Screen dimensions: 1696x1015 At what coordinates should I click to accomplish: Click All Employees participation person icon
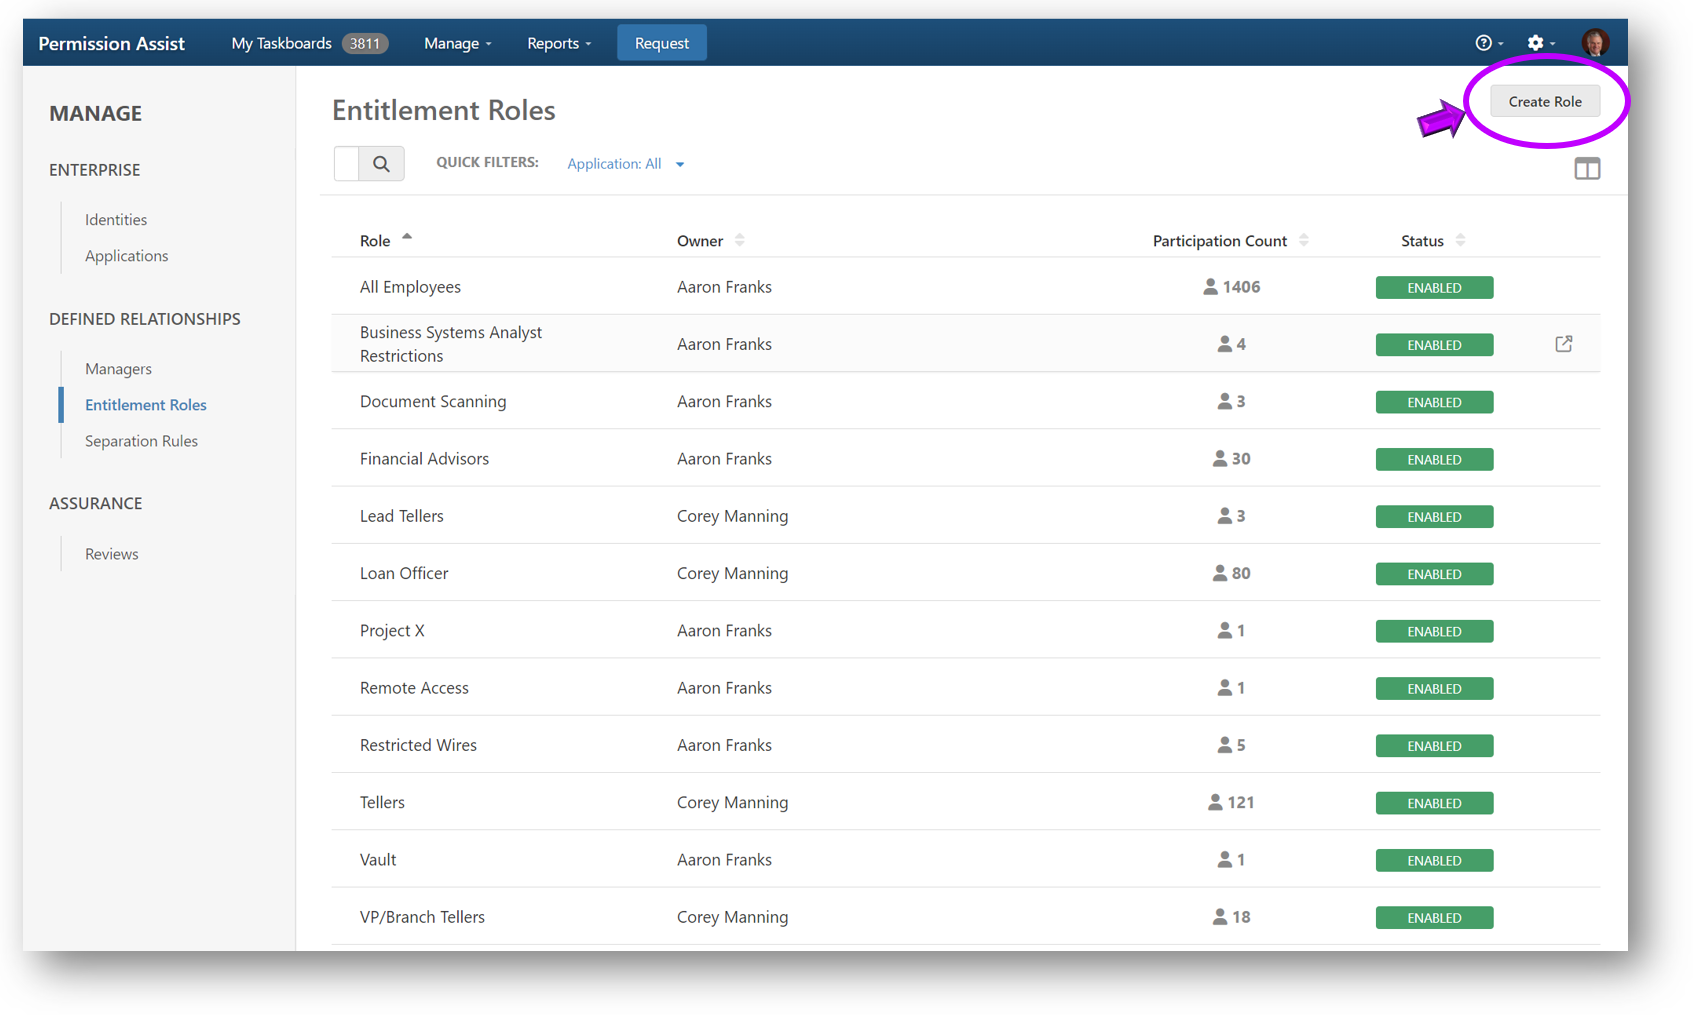[x=1210, y=287]
